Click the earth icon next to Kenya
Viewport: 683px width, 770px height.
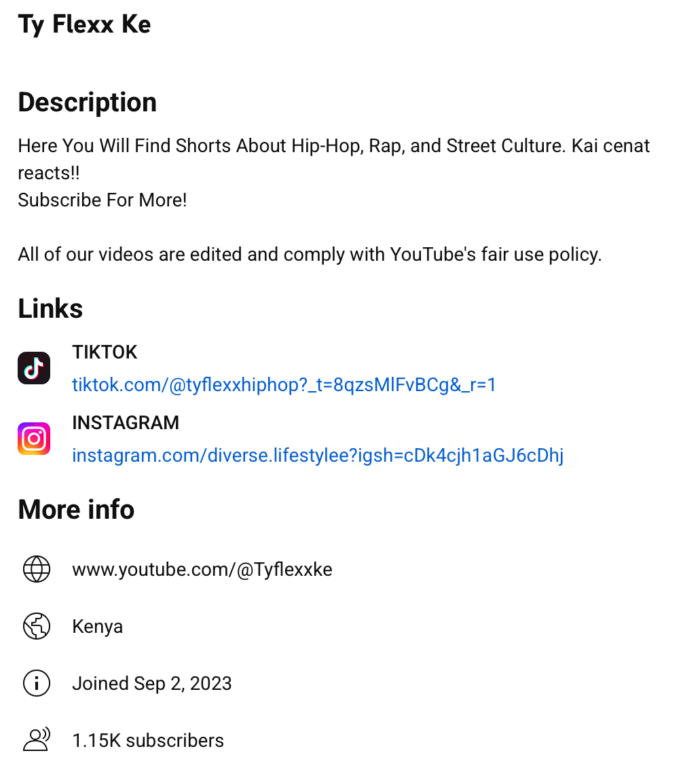[x=36, y=627]
